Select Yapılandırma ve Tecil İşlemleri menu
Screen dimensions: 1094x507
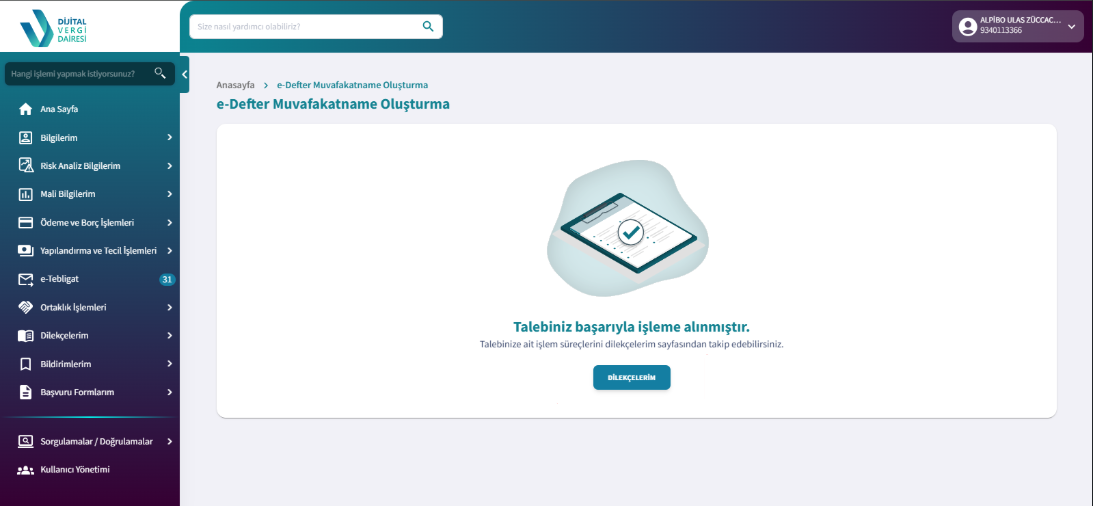tap(98, 251)
